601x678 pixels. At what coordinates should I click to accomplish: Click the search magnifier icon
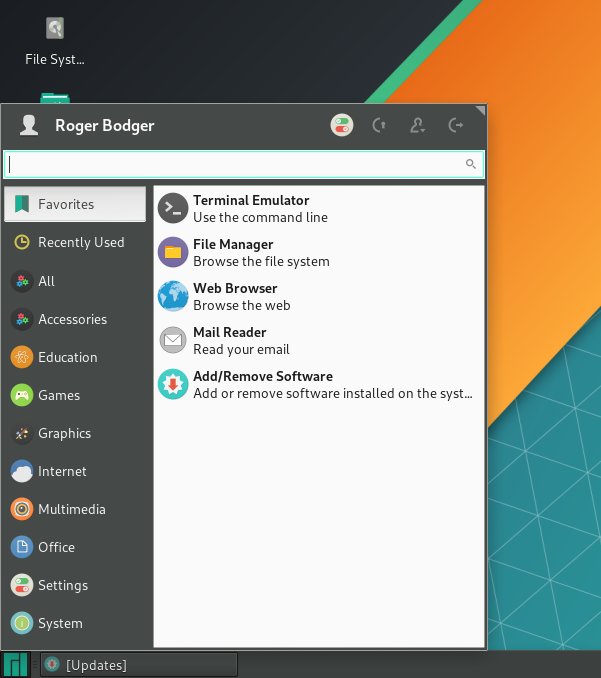tap(470, 164)
